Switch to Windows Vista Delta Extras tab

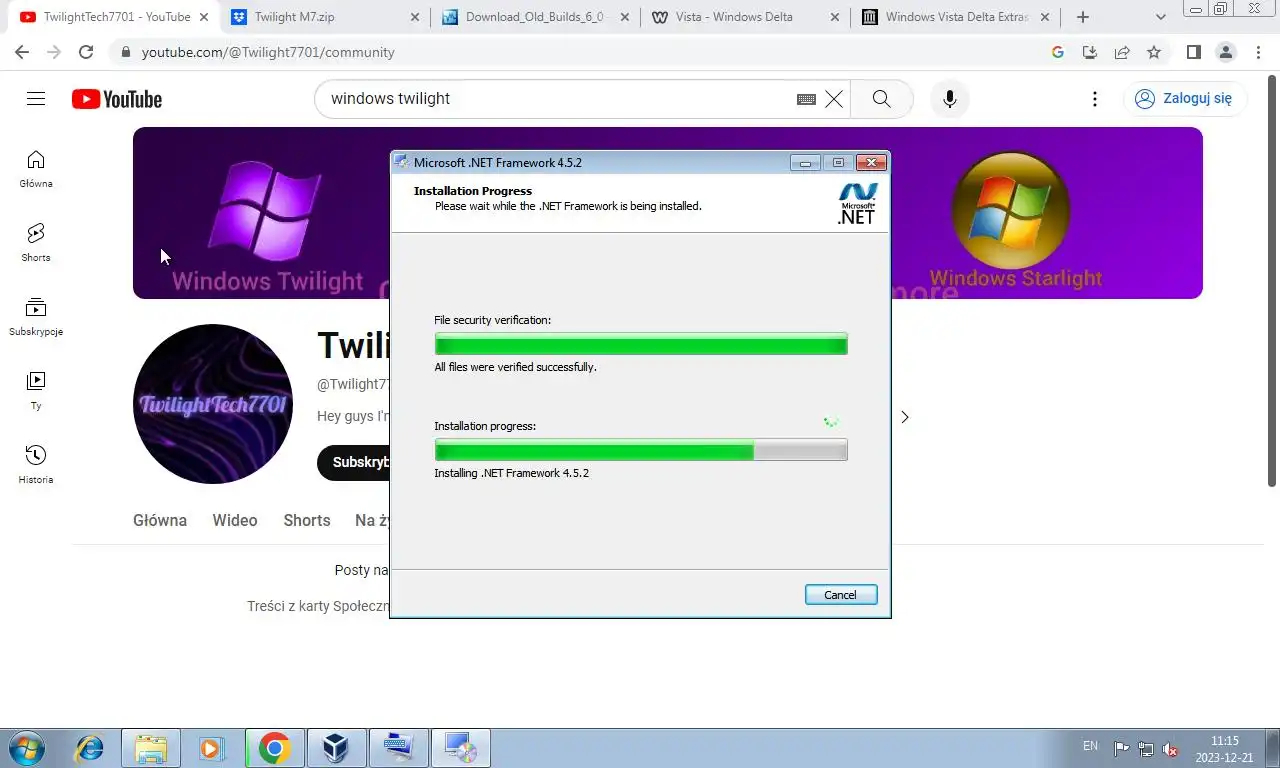[x=955, y=17]
